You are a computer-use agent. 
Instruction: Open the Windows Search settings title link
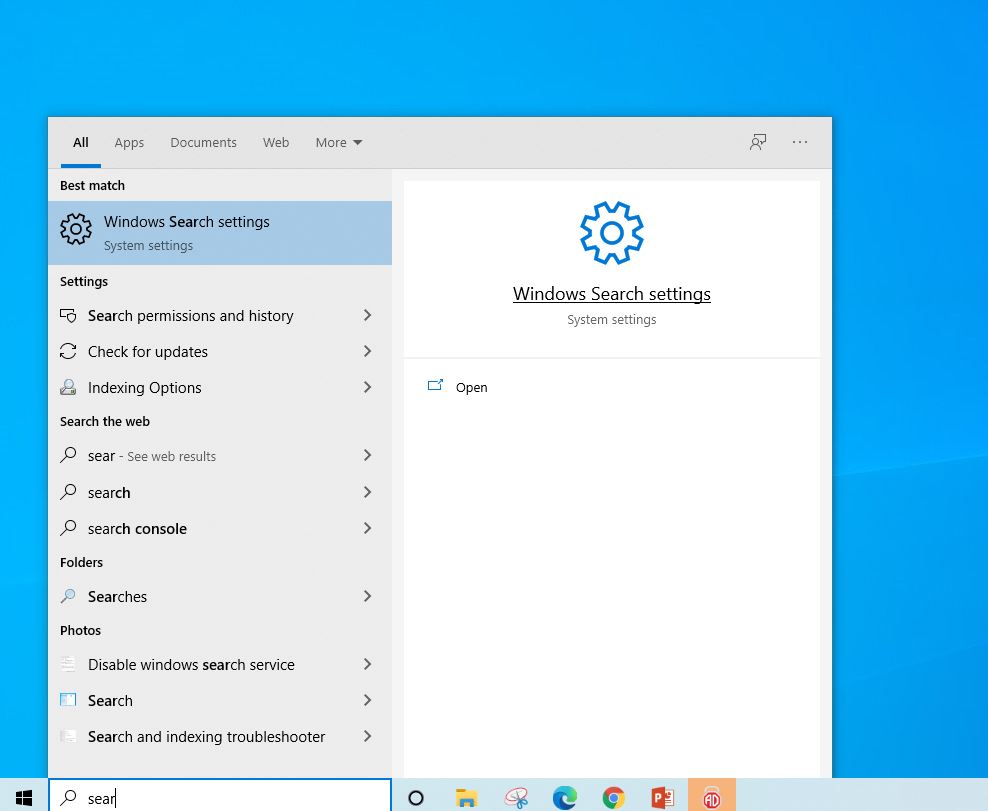(612, 294)
